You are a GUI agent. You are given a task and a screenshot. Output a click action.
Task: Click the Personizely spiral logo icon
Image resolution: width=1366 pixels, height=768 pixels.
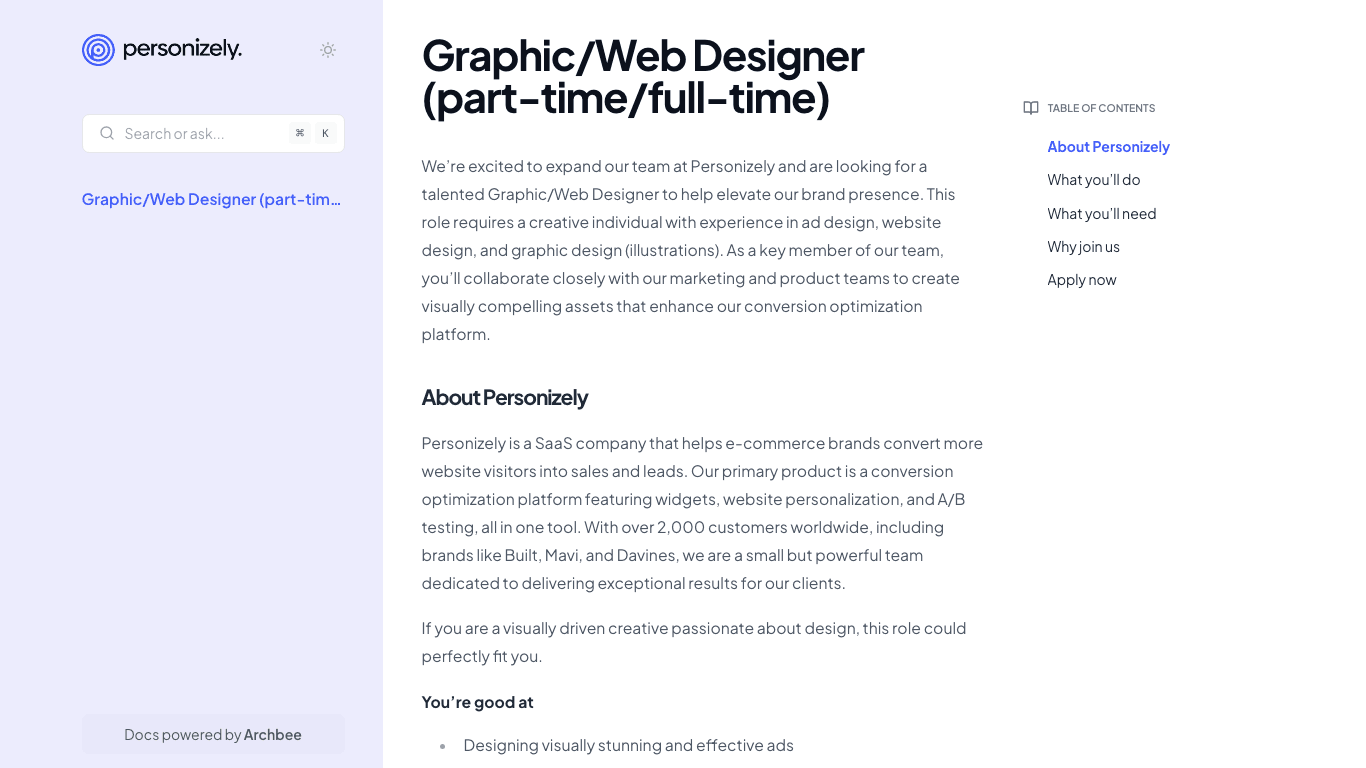click(x=97, y=49)
